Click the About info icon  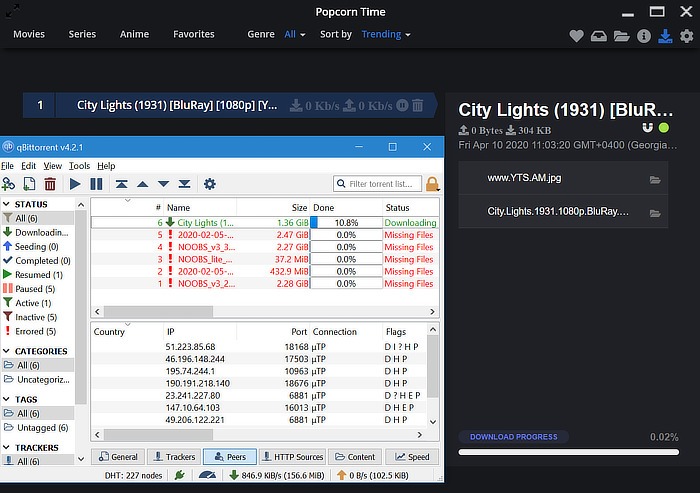tap(643, 36)
